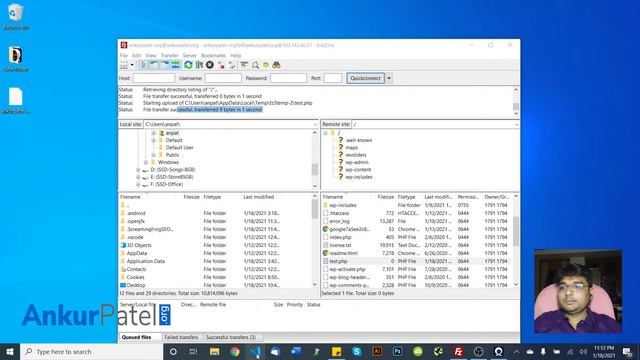This screenshot has width=640, height=360.
Task: Switch to the Successful transfers tab
Action: 231,337
